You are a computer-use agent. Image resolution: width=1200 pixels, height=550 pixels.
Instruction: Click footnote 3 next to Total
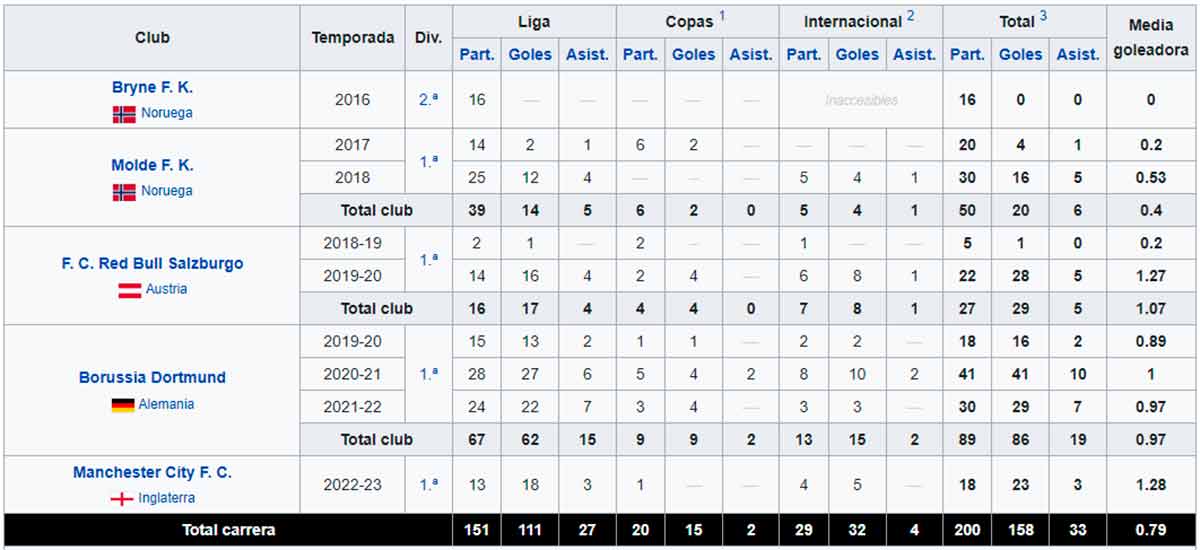point(1043,16)
